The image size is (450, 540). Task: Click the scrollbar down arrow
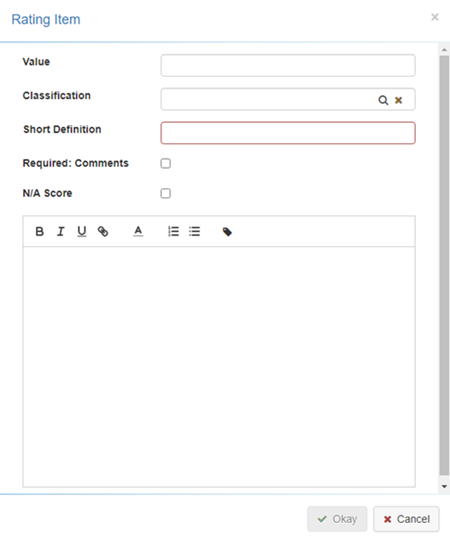[444, 487]
